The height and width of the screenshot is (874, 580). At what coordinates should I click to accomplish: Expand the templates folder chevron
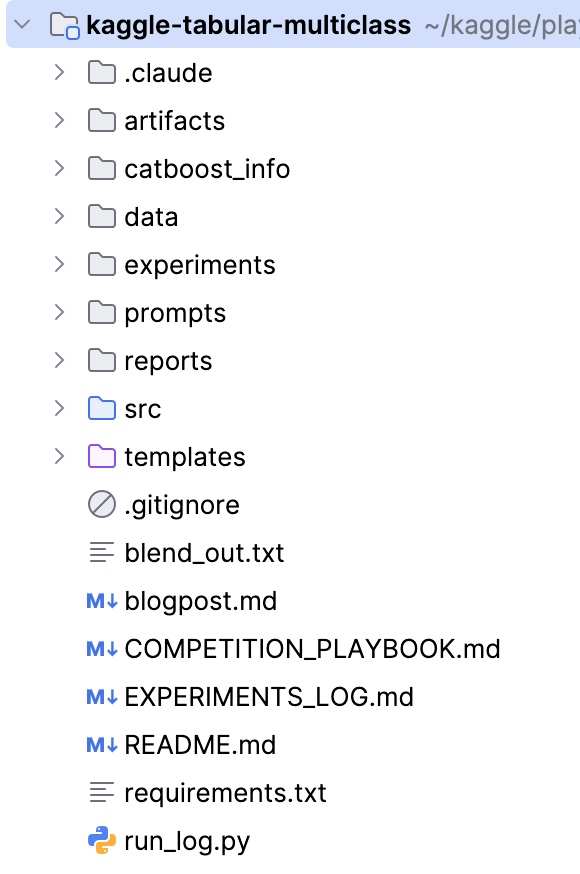click(59, 457)
